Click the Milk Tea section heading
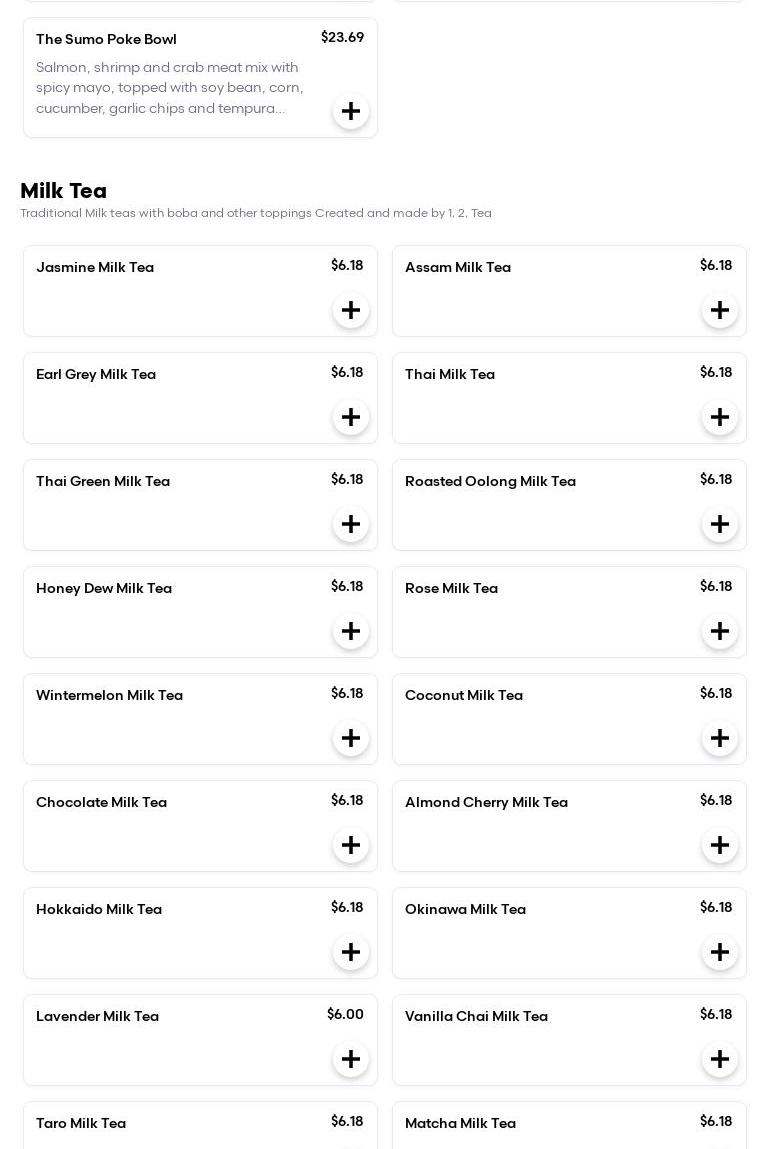The width and height of the screenshot is (770, 1149). pos(63,191)
